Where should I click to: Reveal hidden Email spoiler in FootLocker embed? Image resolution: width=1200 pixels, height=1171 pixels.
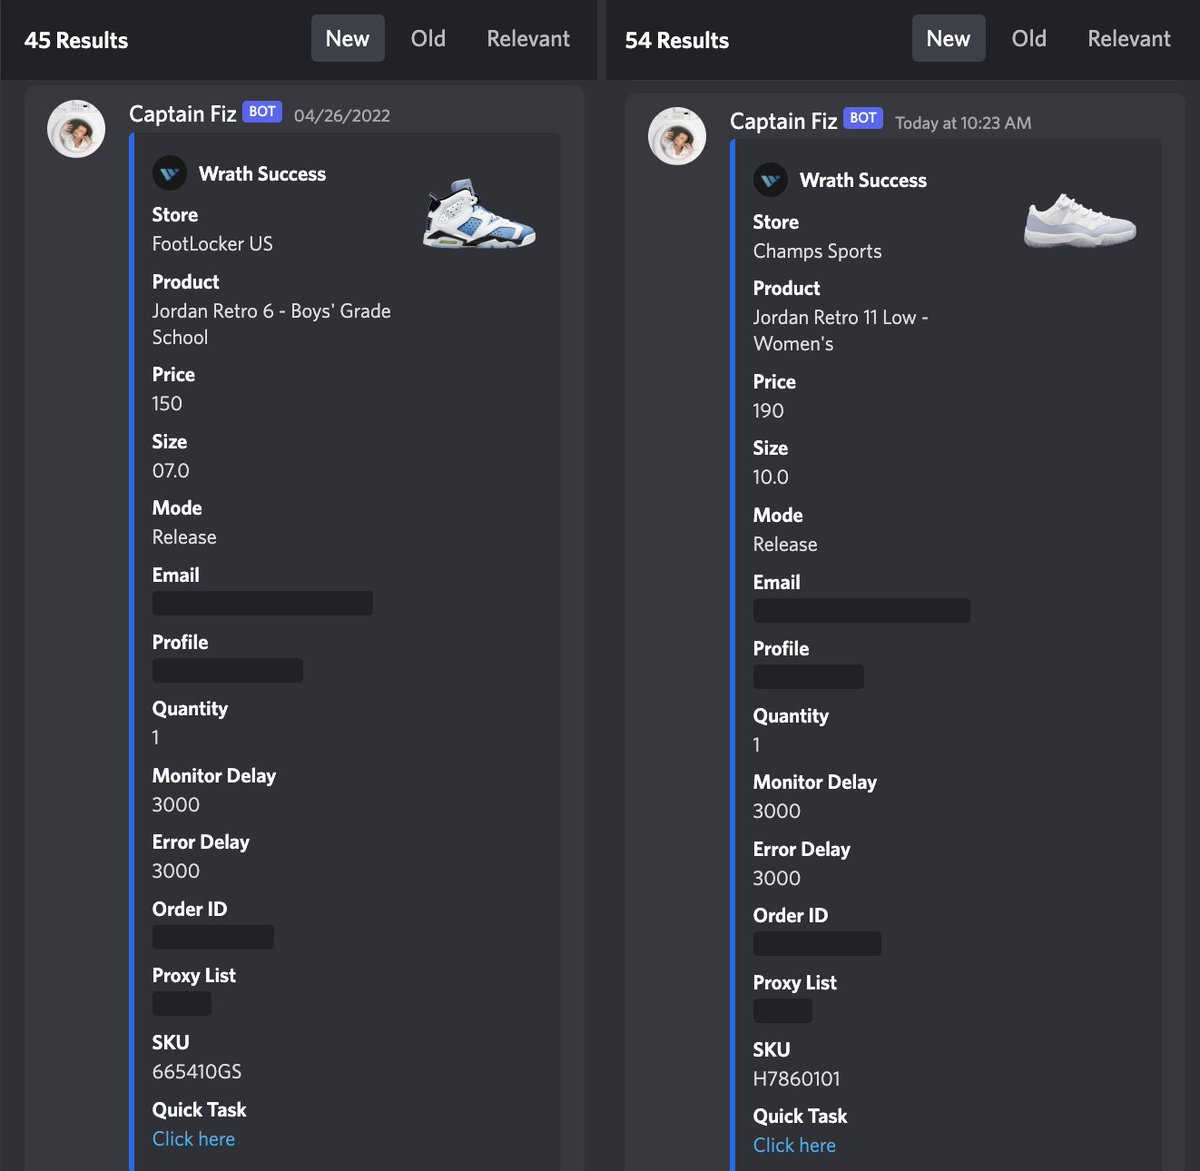tap(262, 603)
